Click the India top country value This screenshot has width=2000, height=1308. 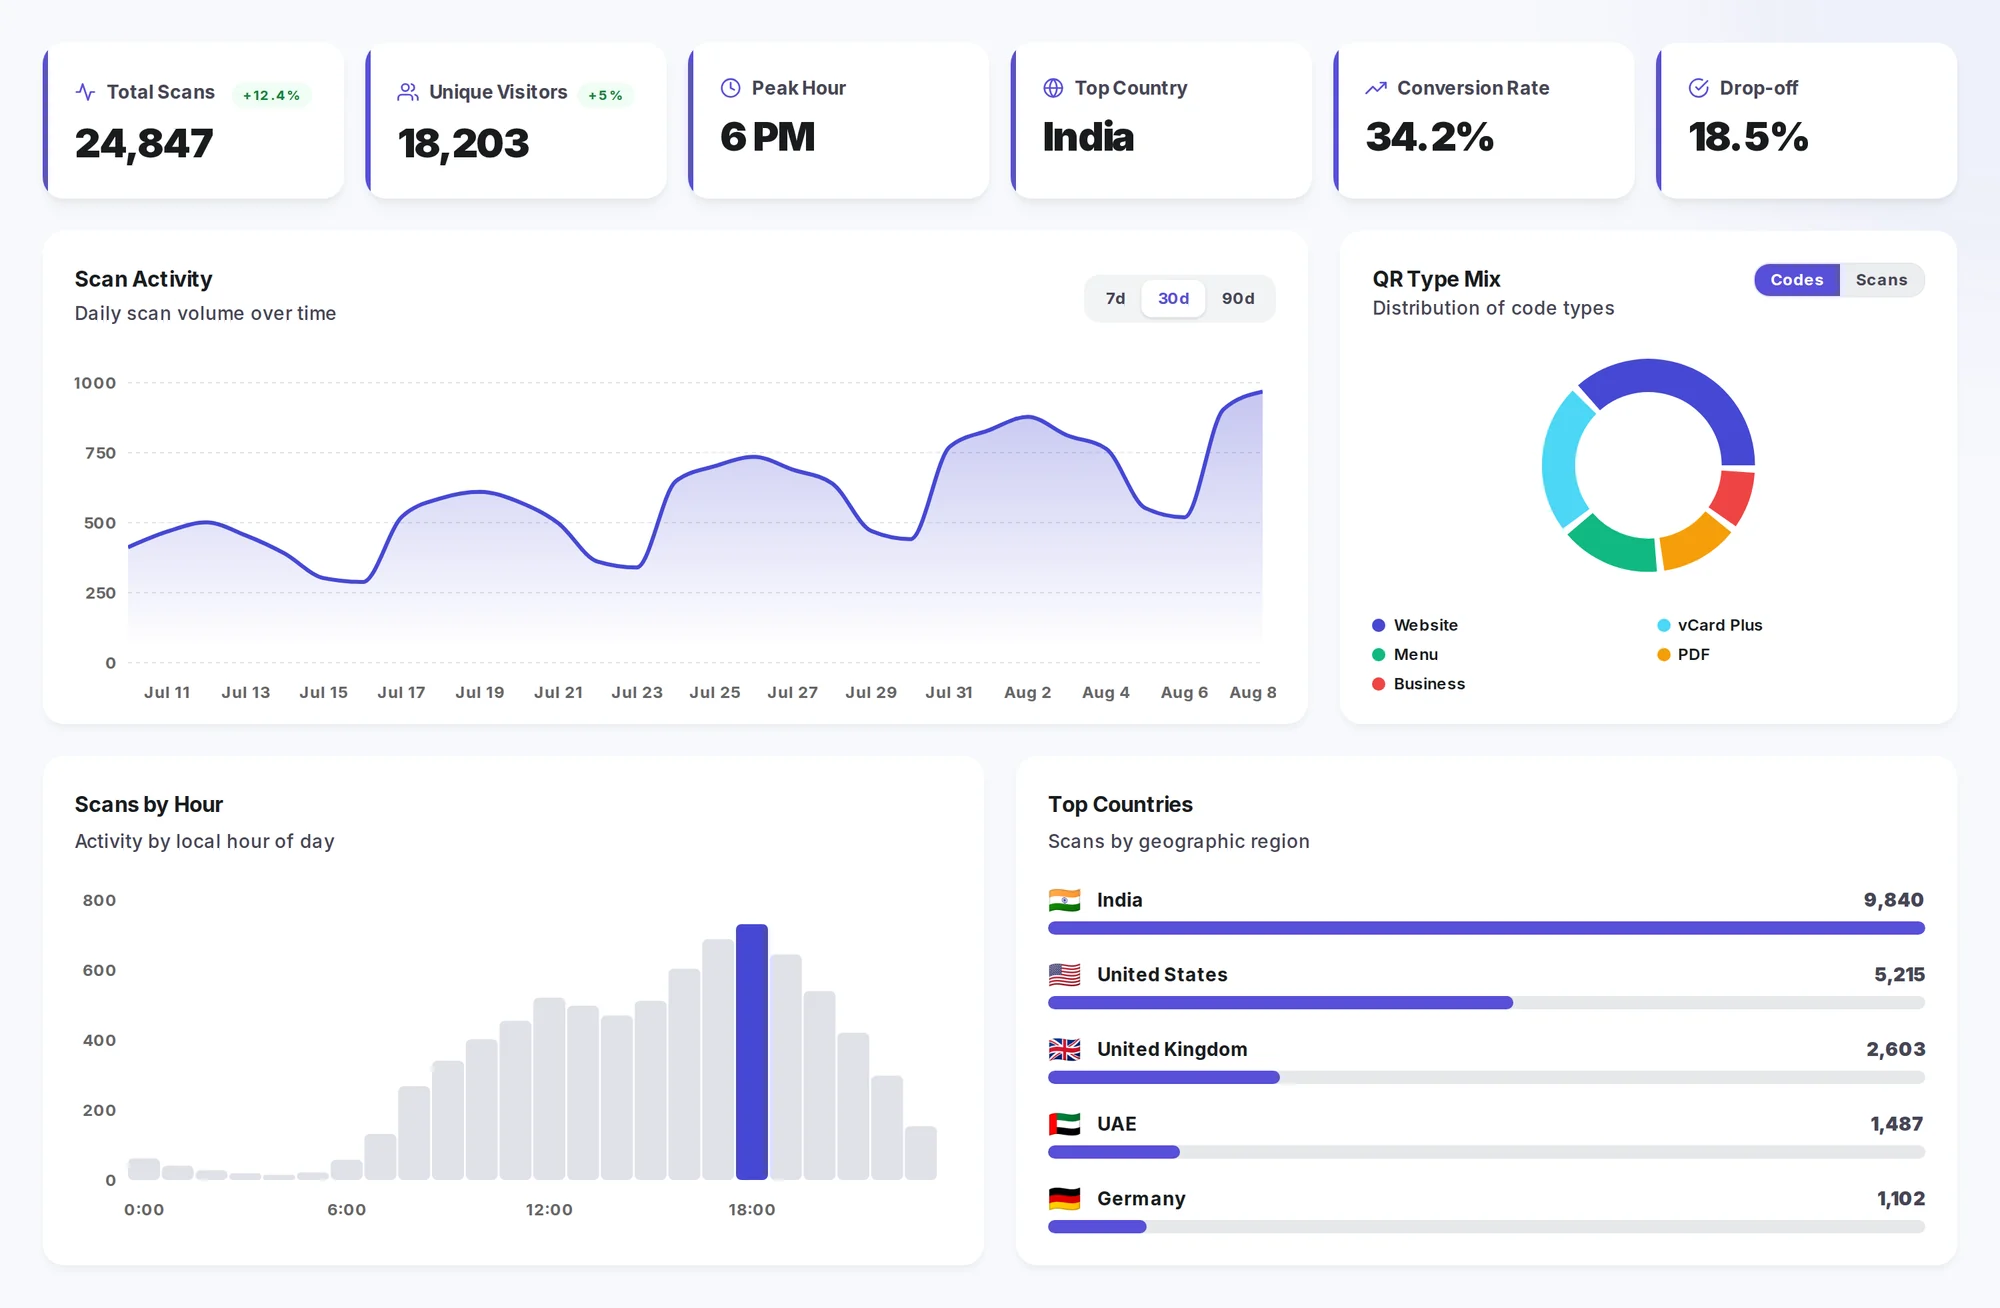pos(1088,137)
